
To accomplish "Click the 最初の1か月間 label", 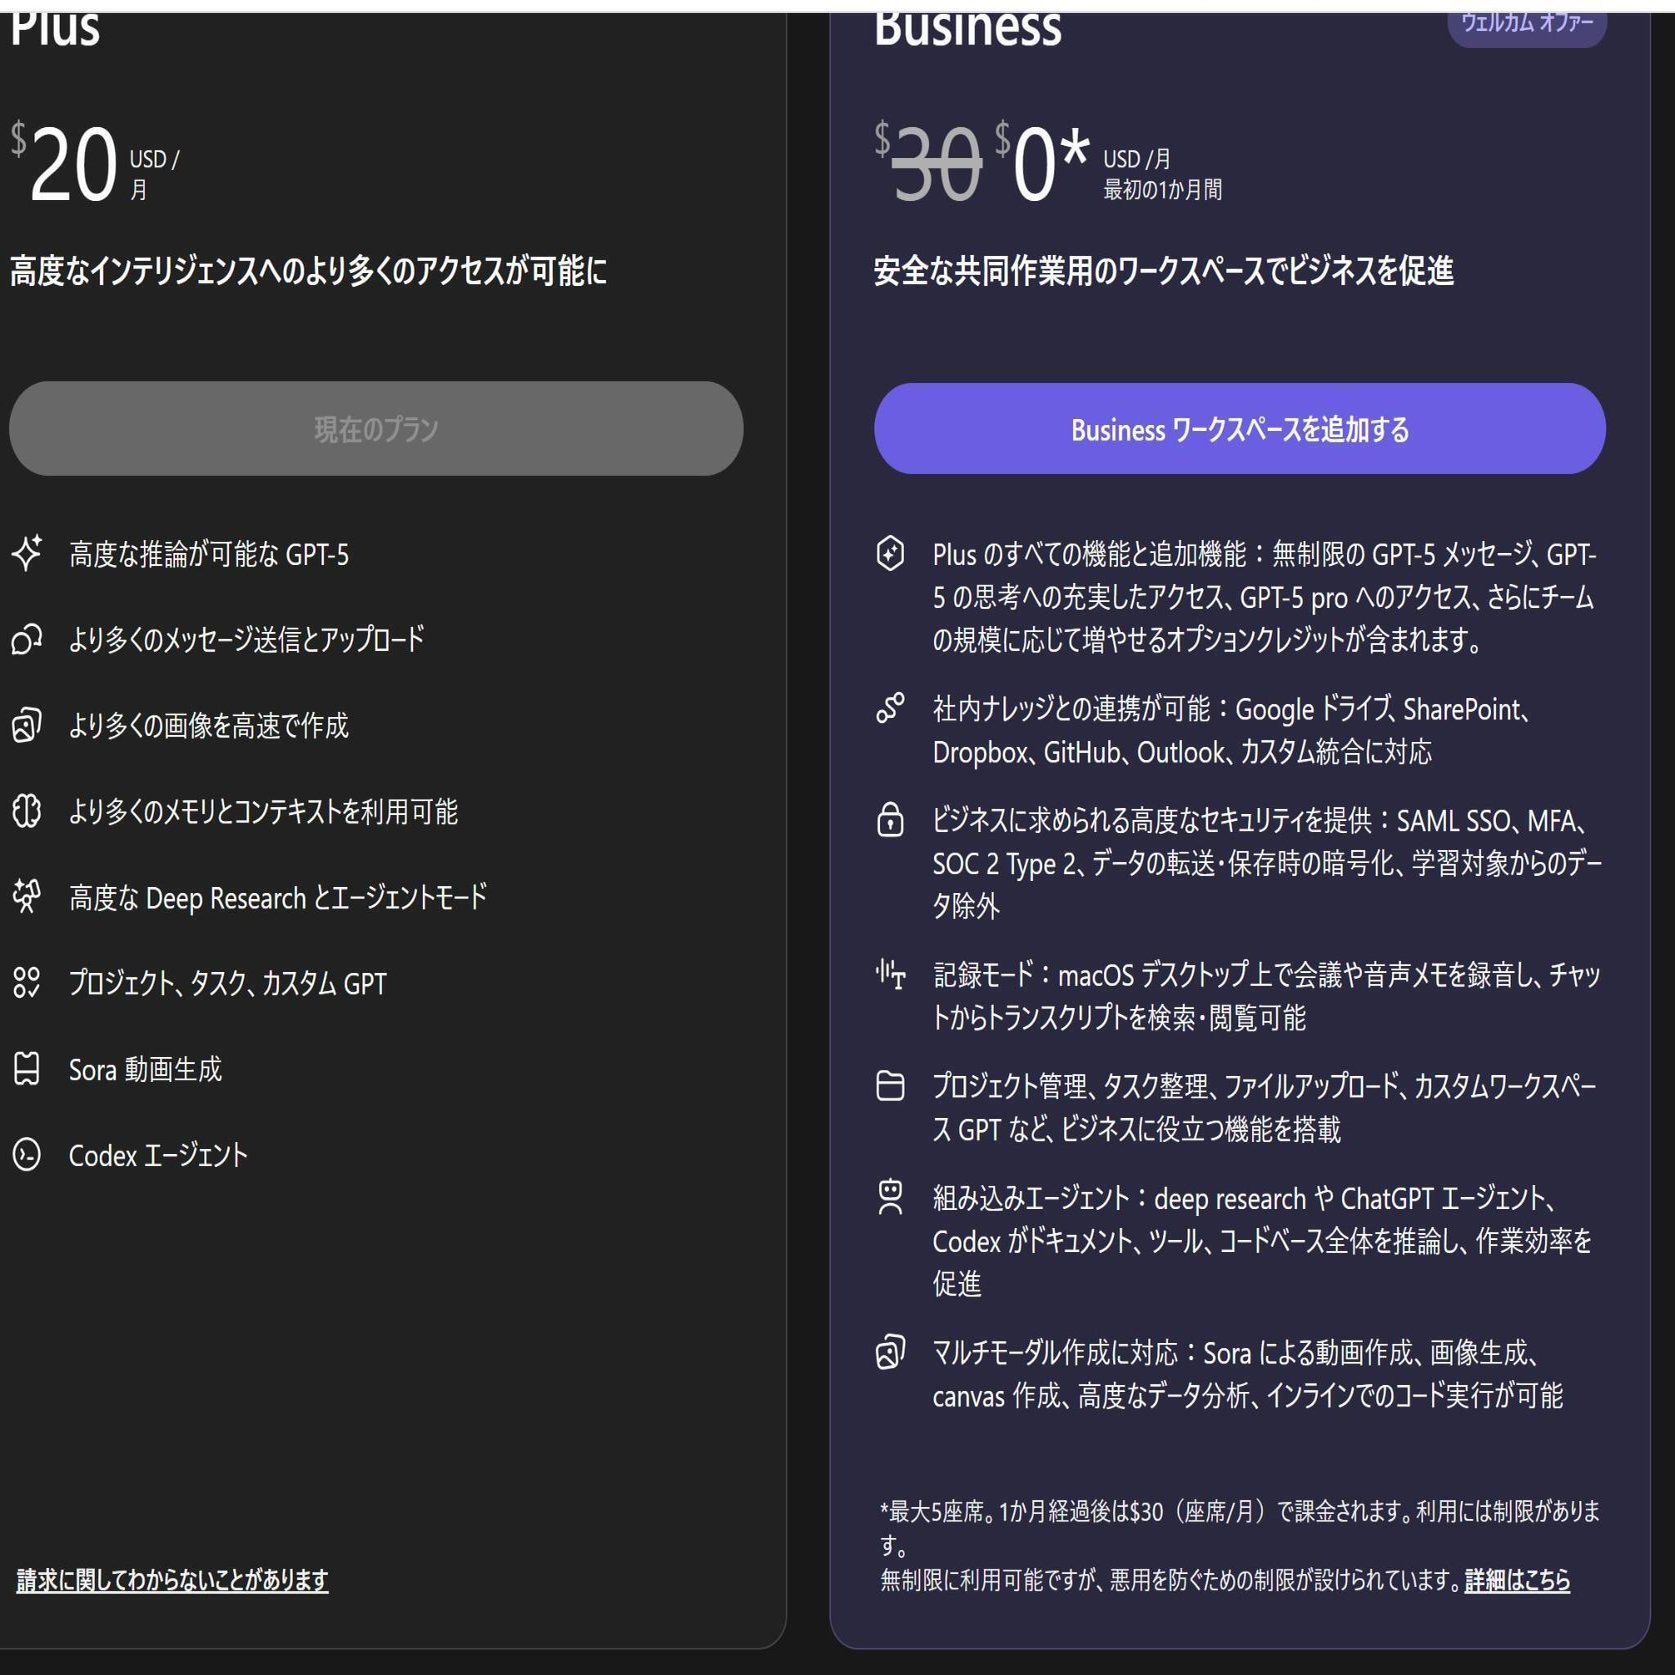I will [1162, 190].
